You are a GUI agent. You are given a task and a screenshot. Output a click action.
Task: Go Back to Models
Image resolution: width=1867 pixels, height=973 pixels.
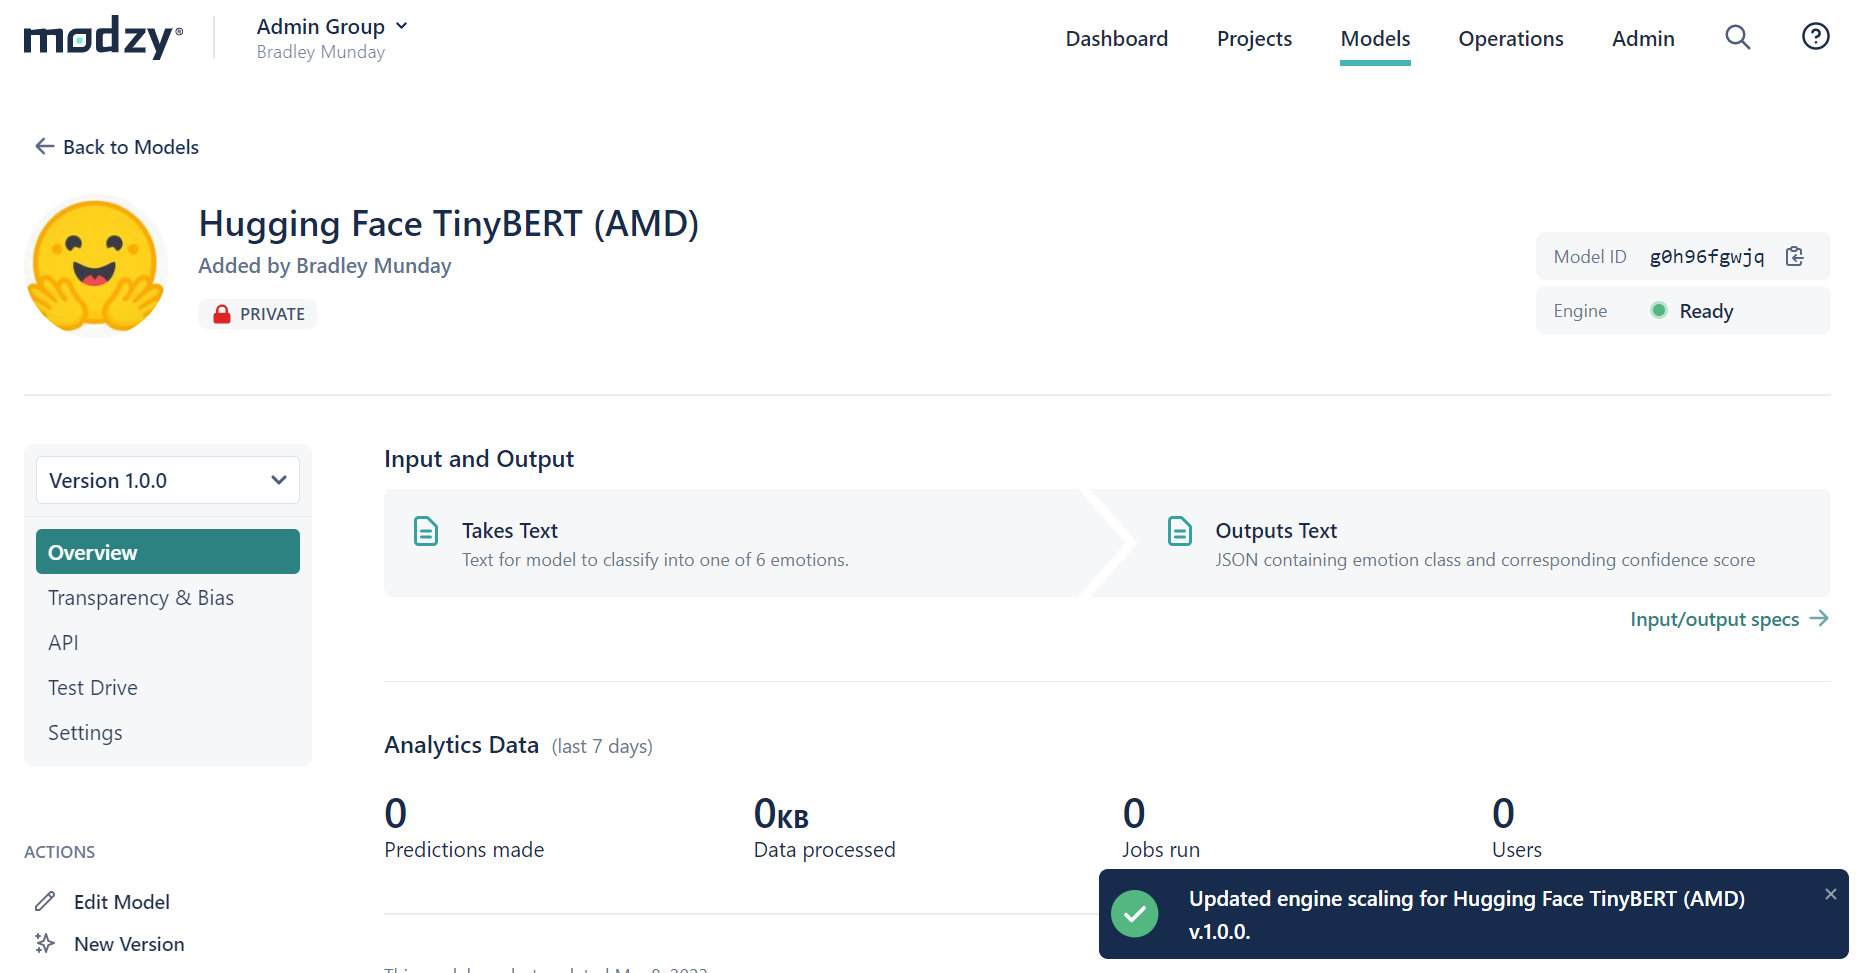pos(117,147)
